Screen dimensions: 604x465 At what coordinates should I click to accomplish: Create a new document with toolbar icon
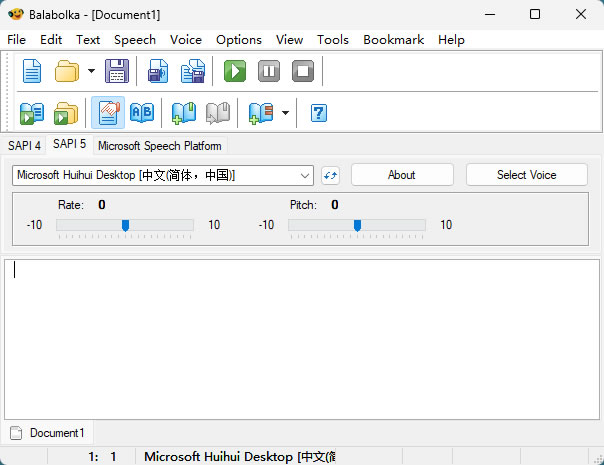(32, 71)
